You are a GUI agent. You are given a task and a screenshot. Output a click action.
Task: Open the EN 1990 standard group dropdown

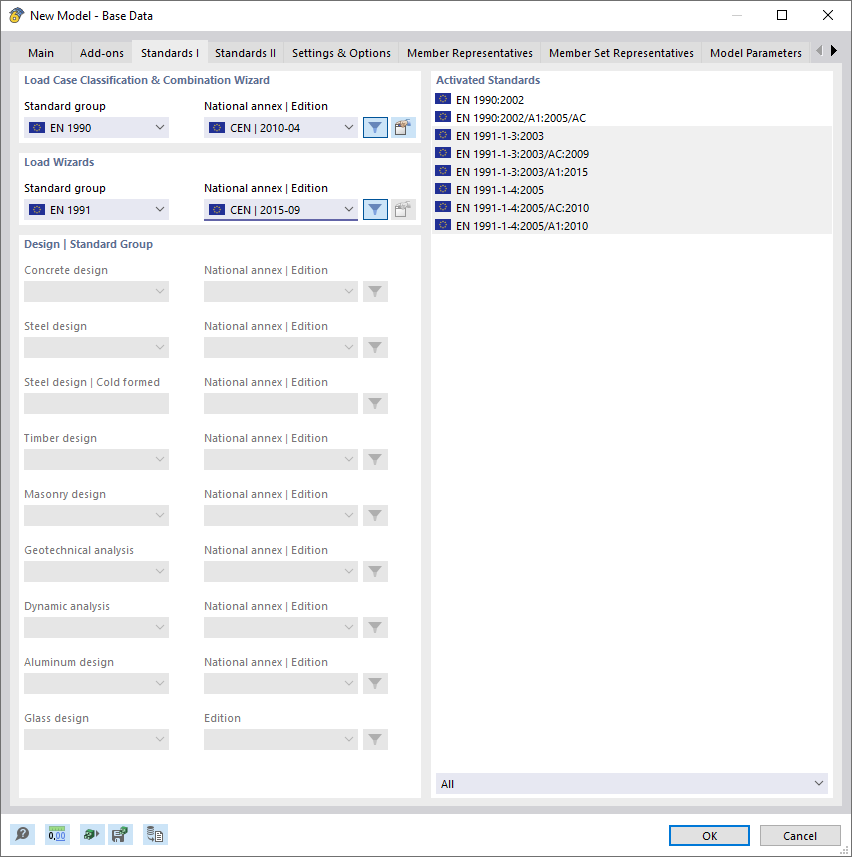pos(96,127)
